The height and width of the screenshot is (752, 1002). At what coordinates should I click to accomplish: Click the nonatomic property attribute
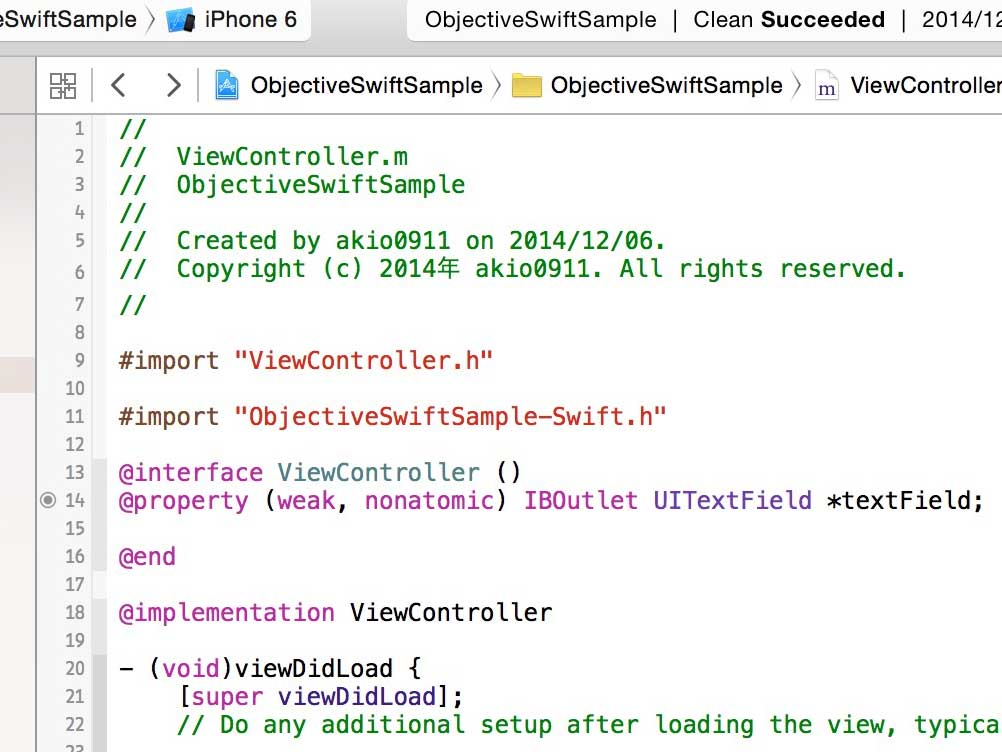(x=429, y=500)
